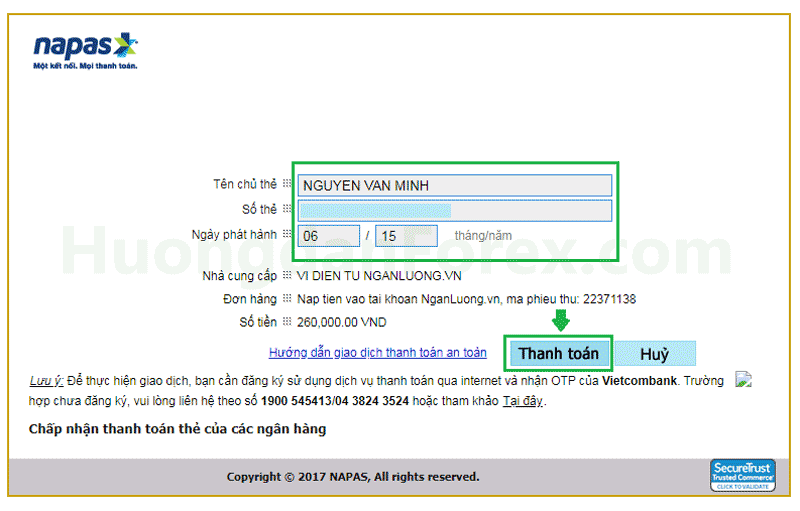The height and width of the screenshot is (511, 800).
Task: Click the tháng/năm hint text
Action: [x=483, y=236]
